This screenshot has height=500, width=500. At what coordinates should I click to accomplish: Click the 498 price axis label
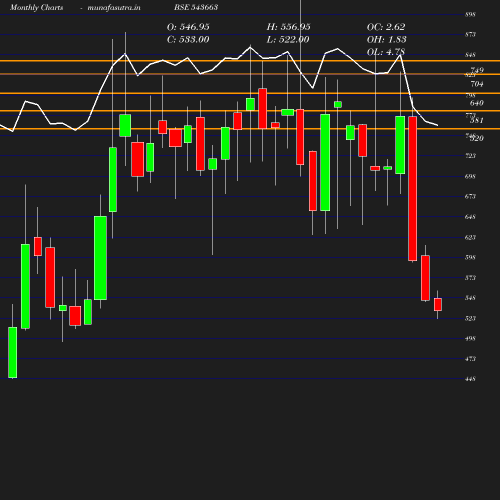point(470,338)
